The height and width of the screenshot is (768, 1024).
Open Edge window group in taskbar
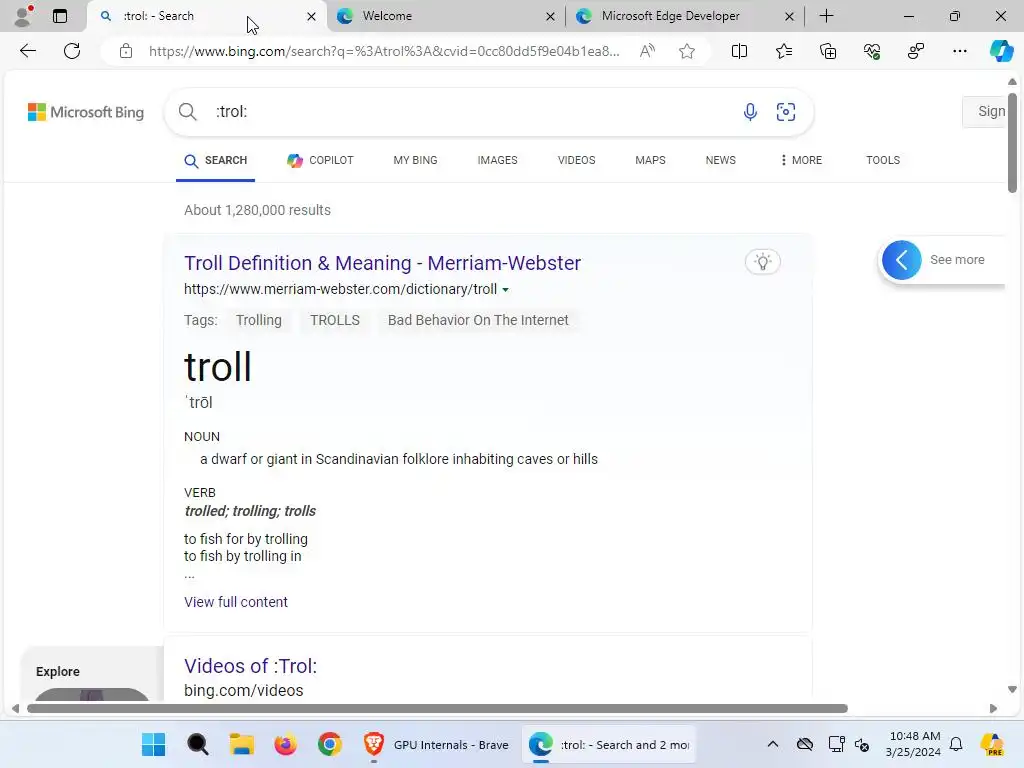coord(609,744)
